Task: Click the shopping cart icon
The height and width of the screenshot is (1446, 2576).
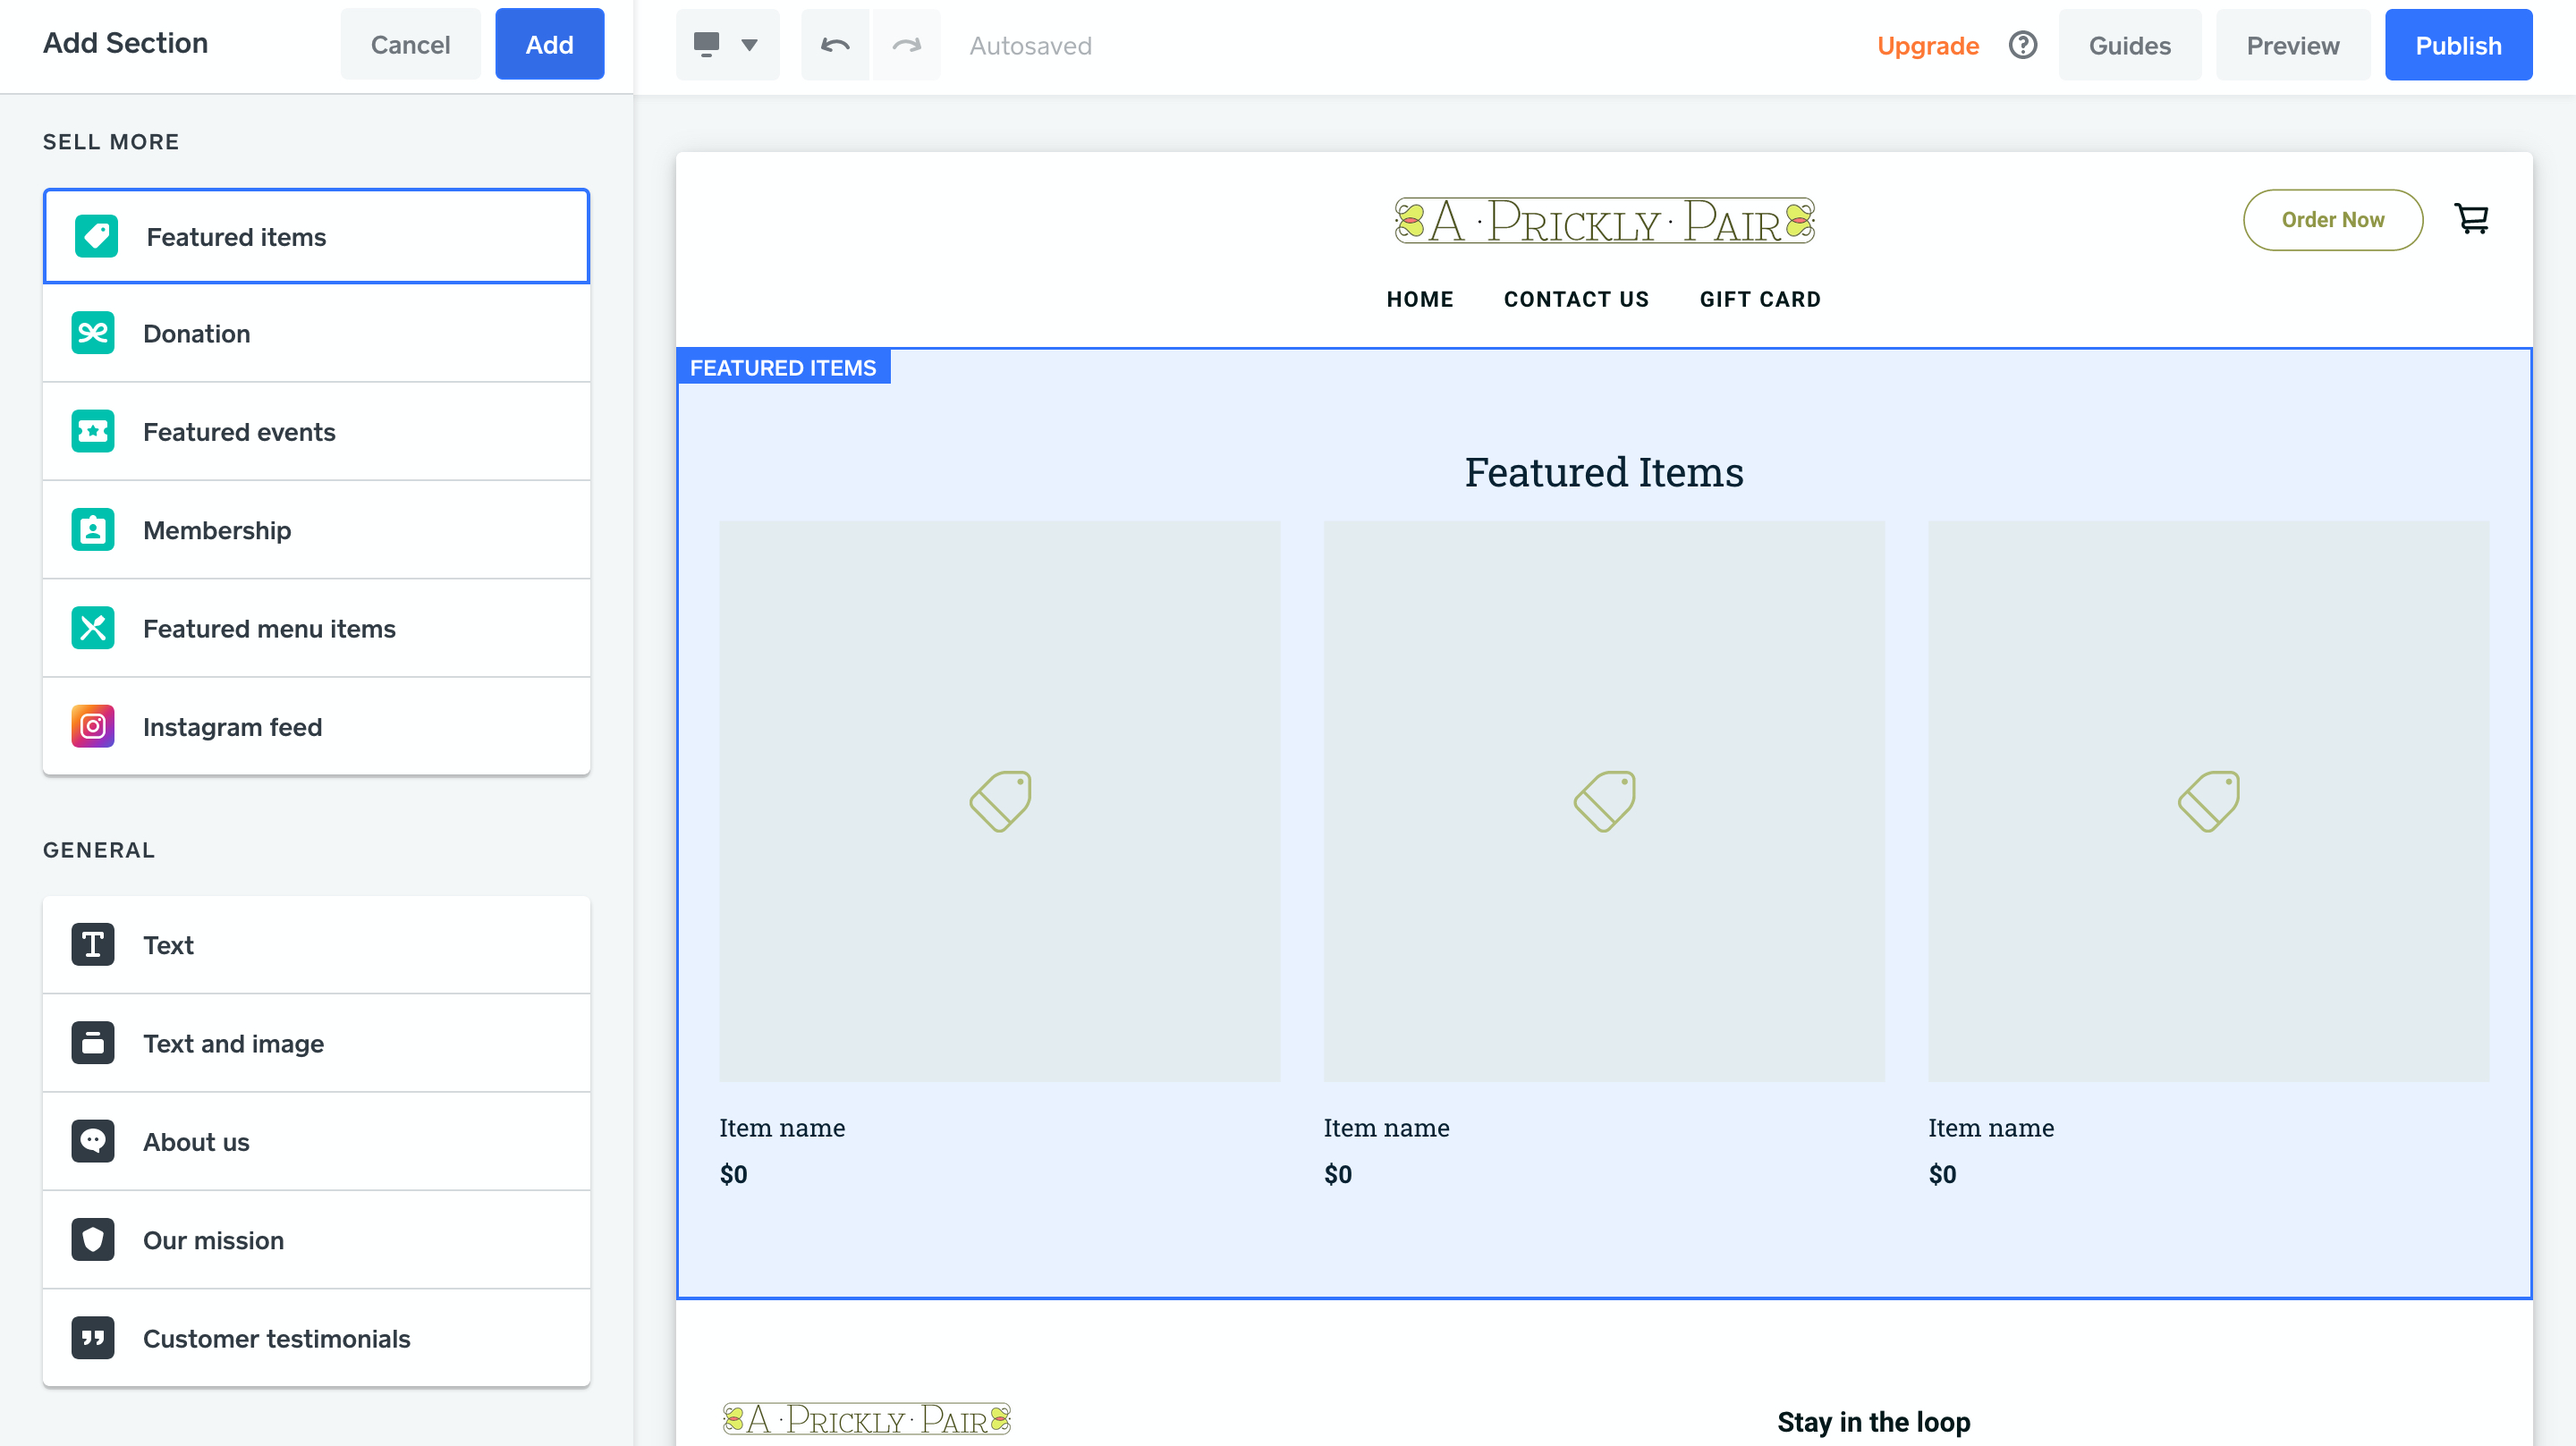Action: pos(2471,218)
